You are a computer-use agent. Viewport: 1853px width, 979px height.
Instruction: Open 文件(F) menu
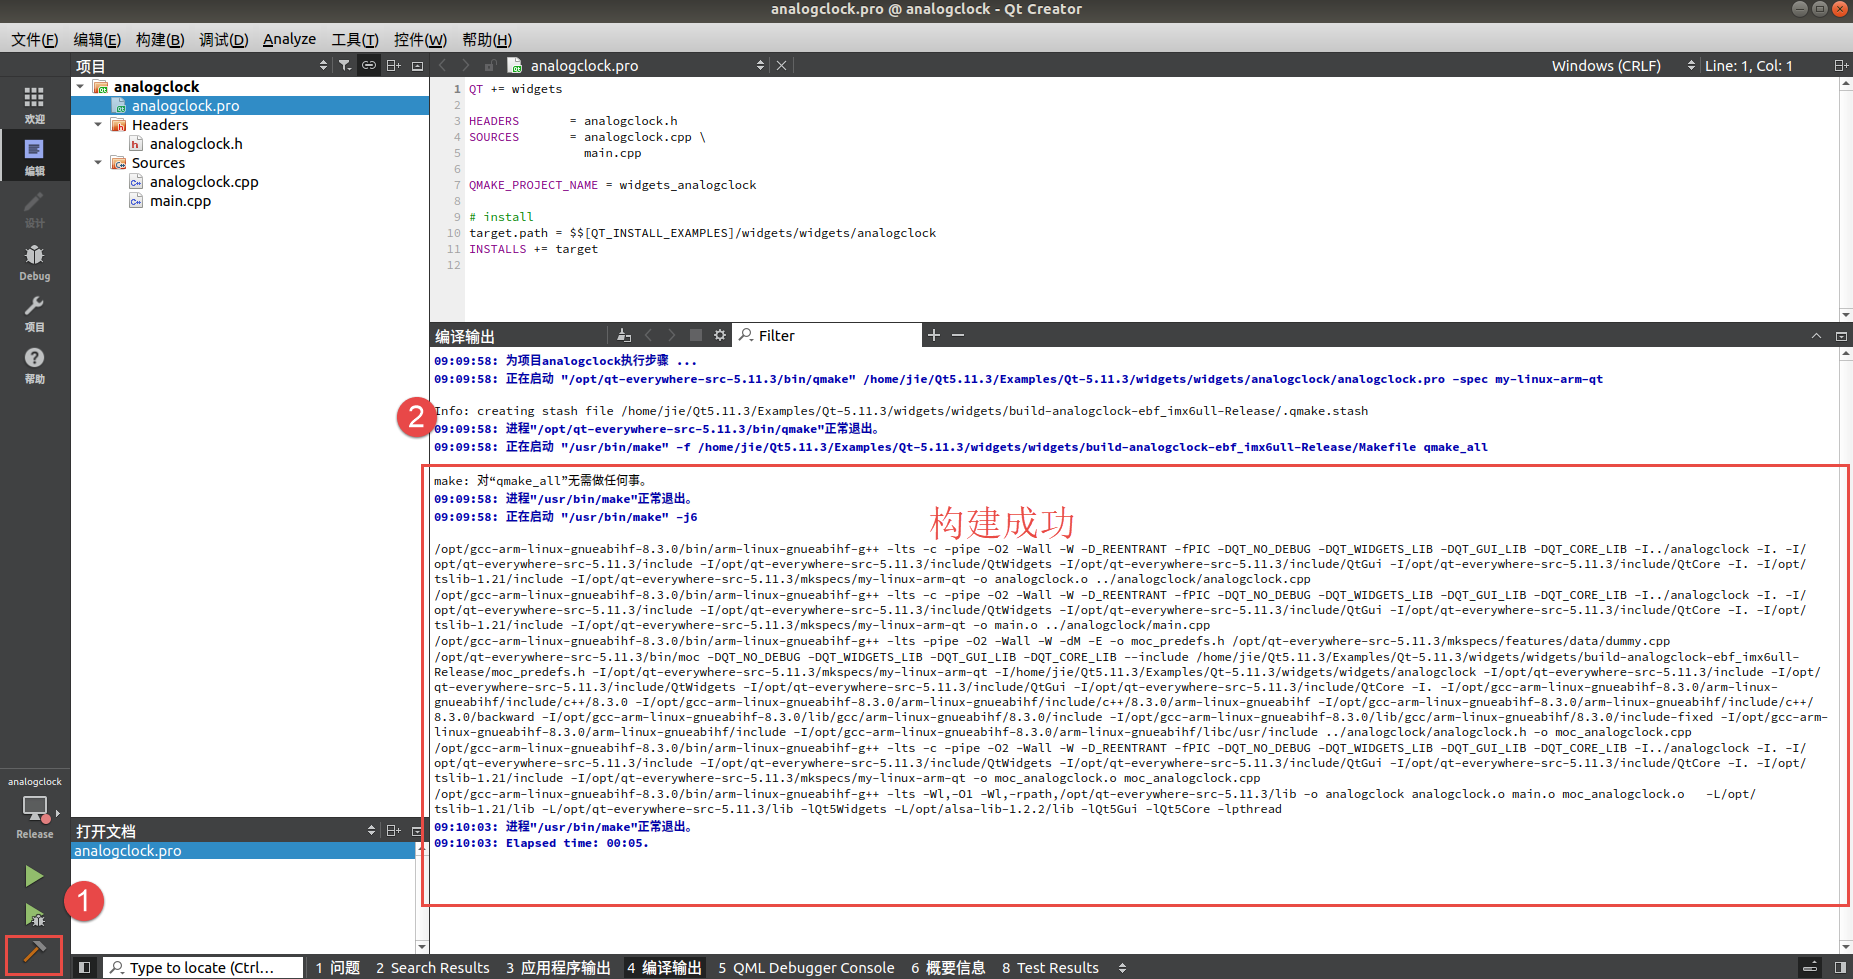[x=35, y=39]
